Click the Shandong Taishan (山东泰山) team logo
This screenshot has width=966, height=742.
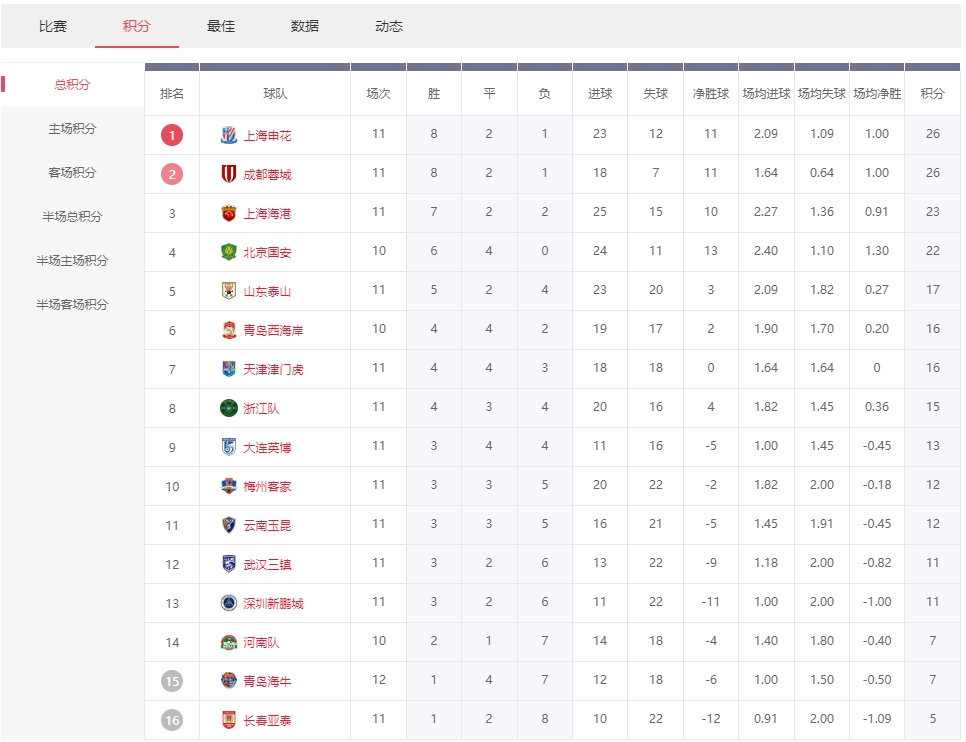click(x=229, y=291)
